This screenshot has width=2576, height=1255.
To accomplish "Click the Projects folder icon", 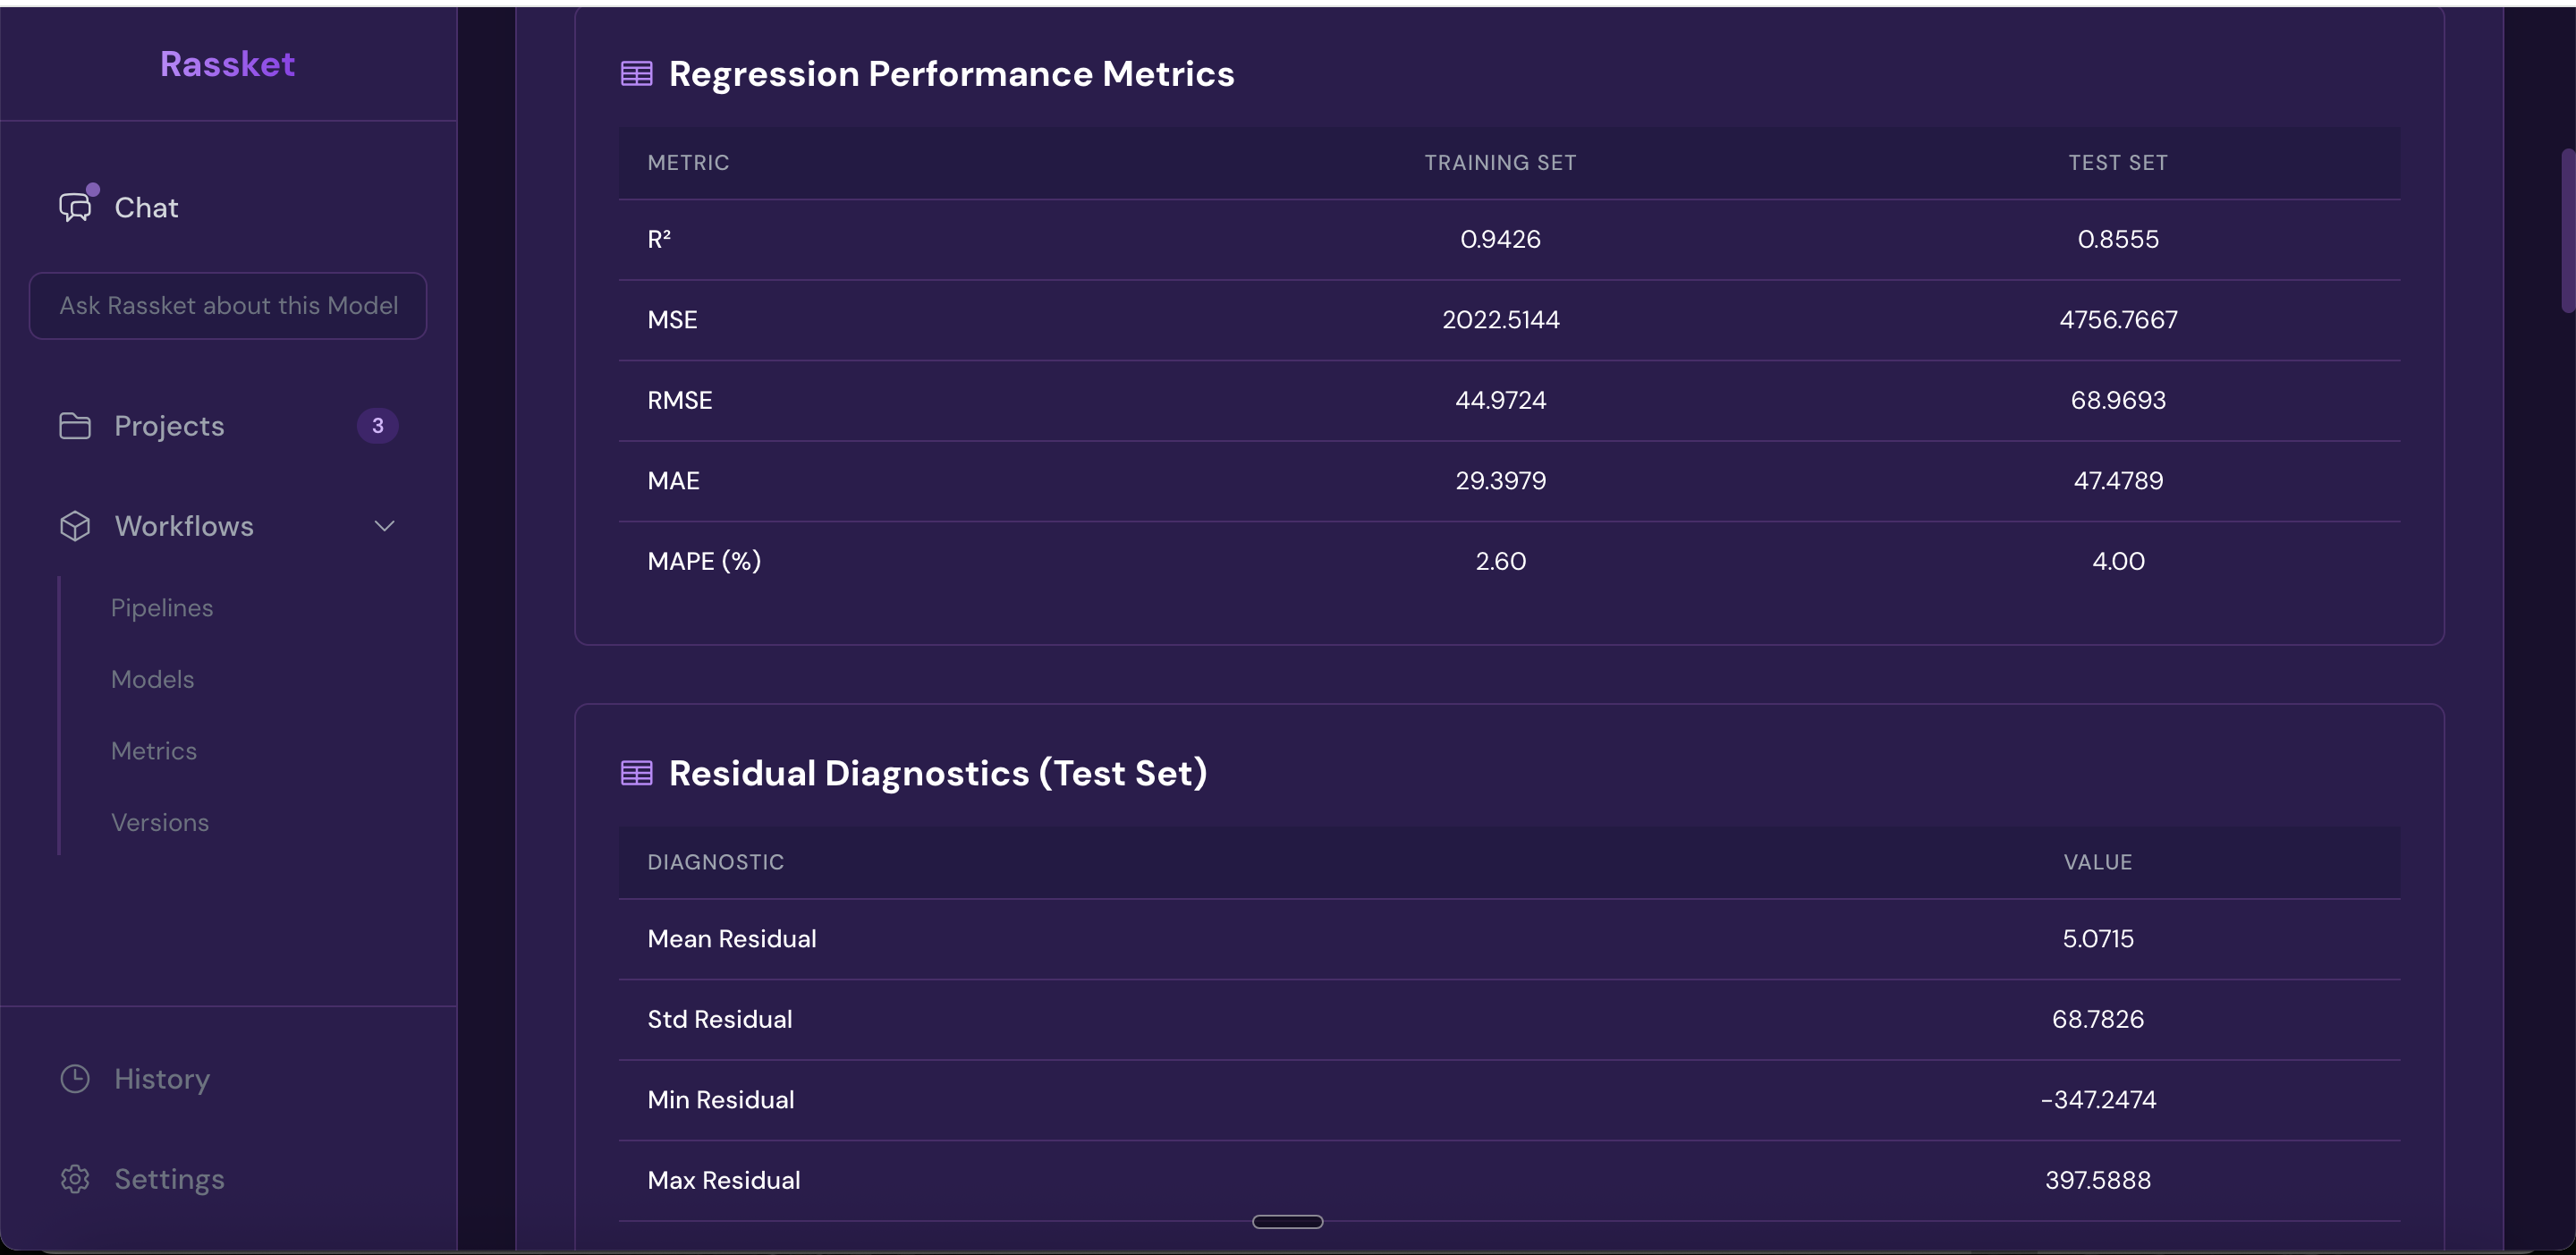I will (75, 425).
